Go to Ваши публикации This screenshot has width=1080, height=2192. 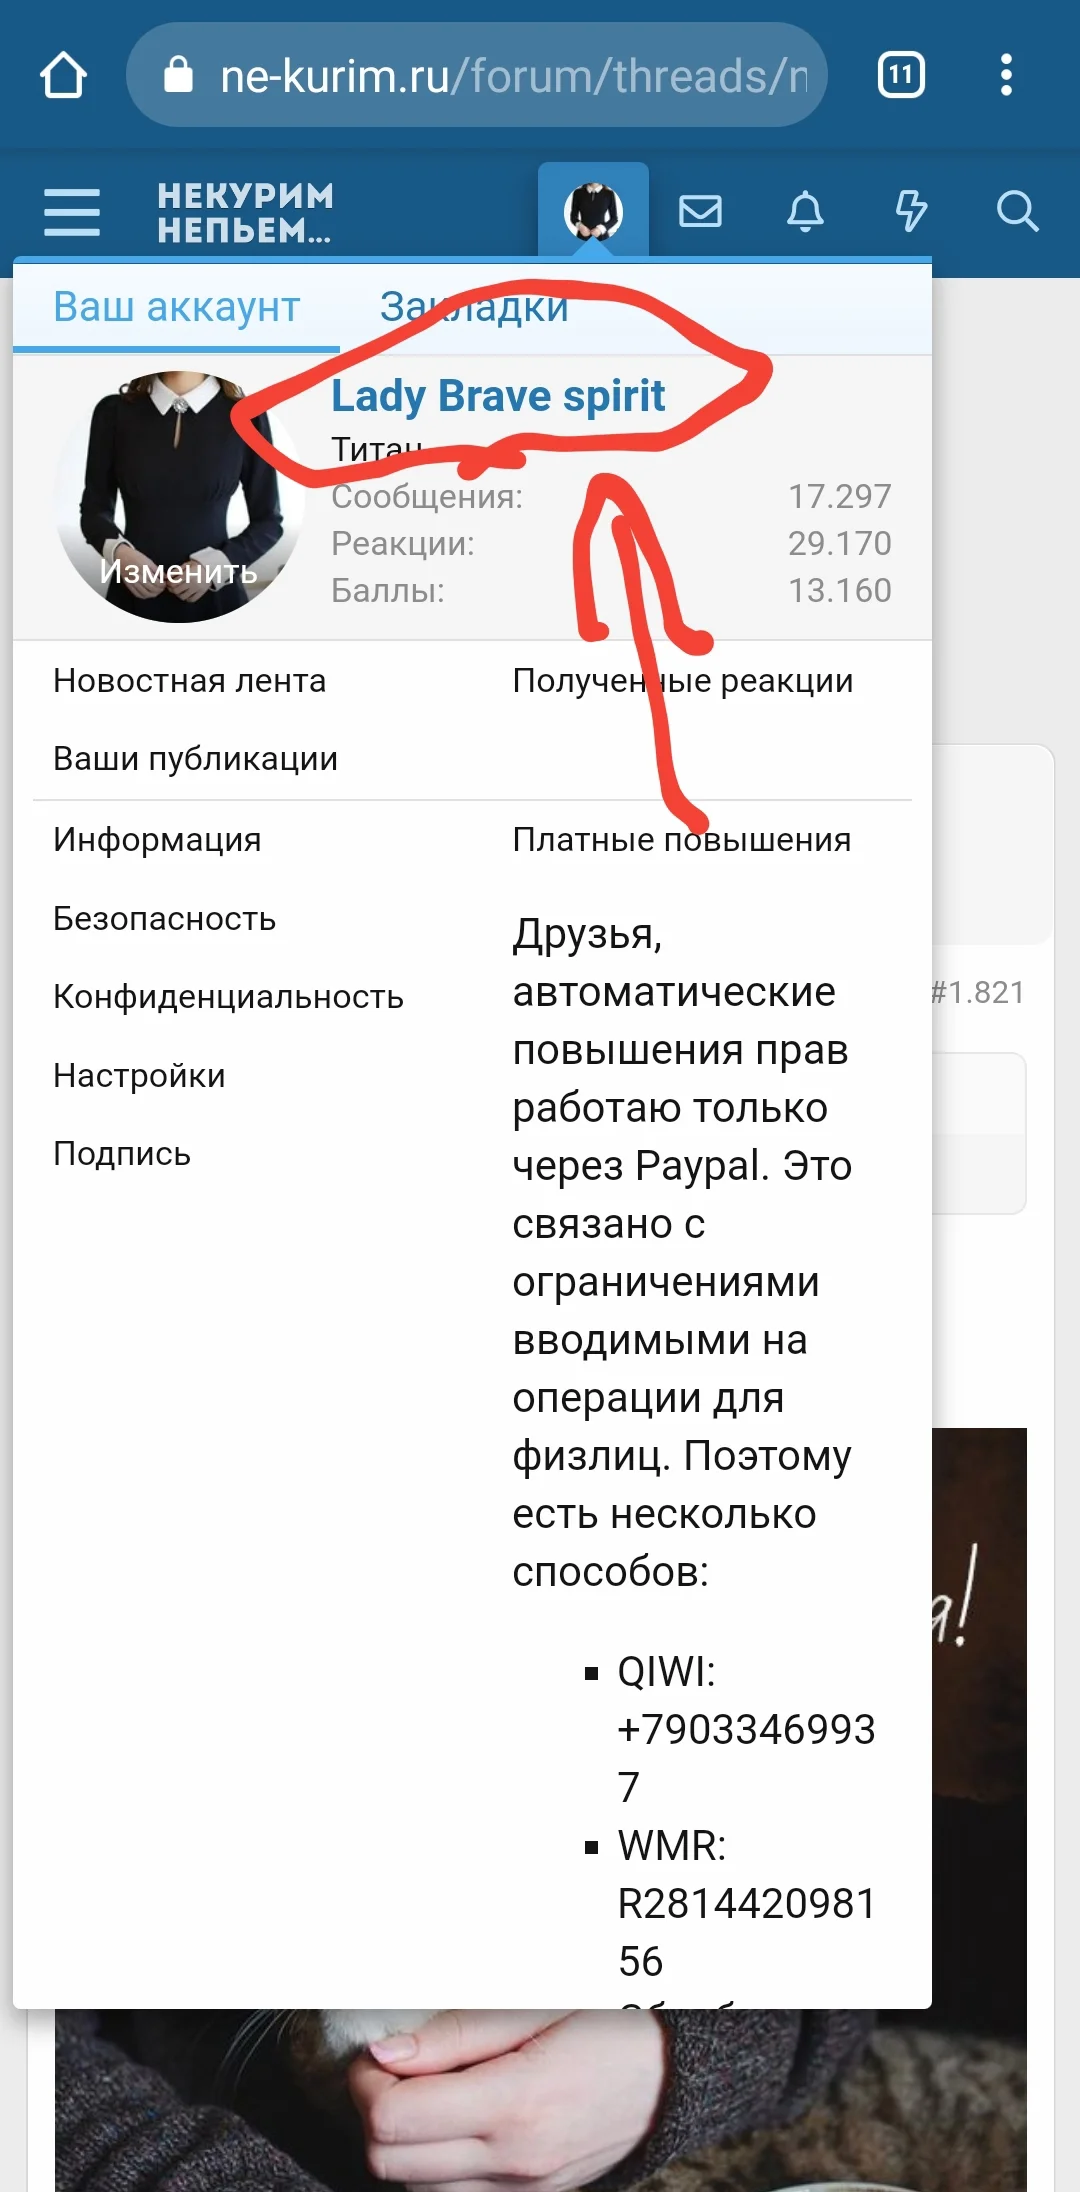(196, 759)
